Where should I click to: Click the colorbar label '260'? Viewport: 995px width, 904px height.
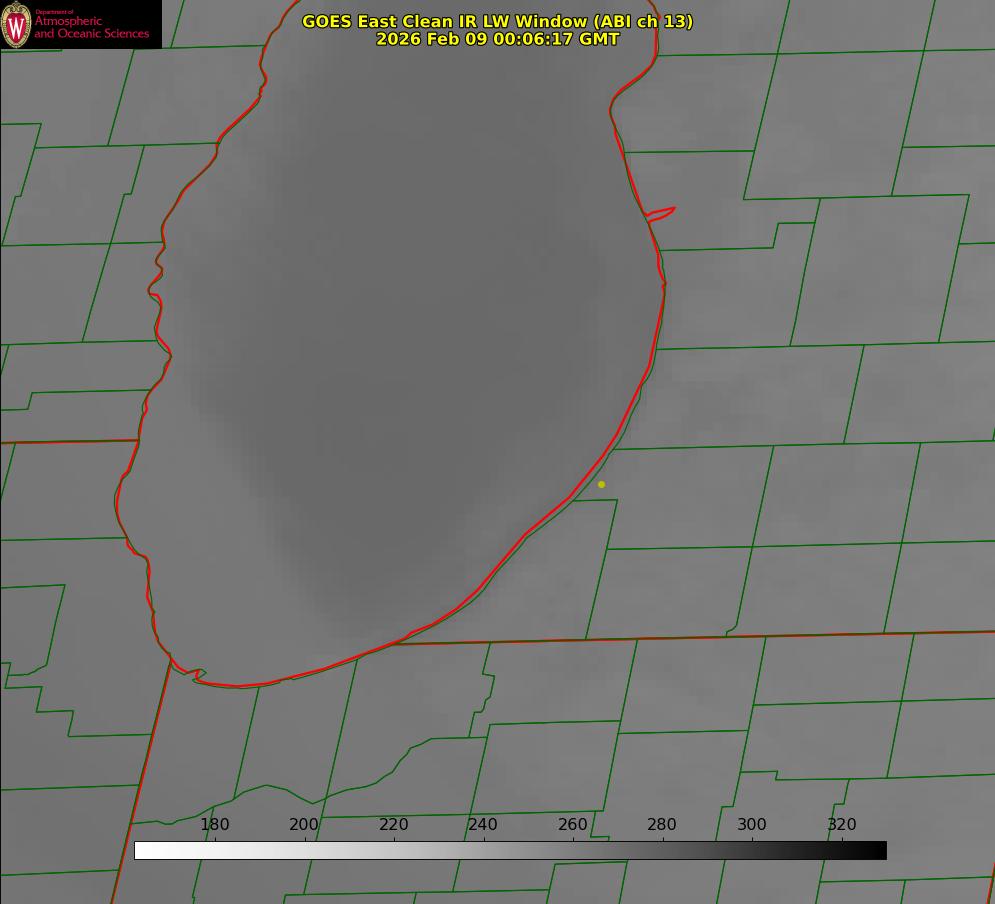(572, 825)
